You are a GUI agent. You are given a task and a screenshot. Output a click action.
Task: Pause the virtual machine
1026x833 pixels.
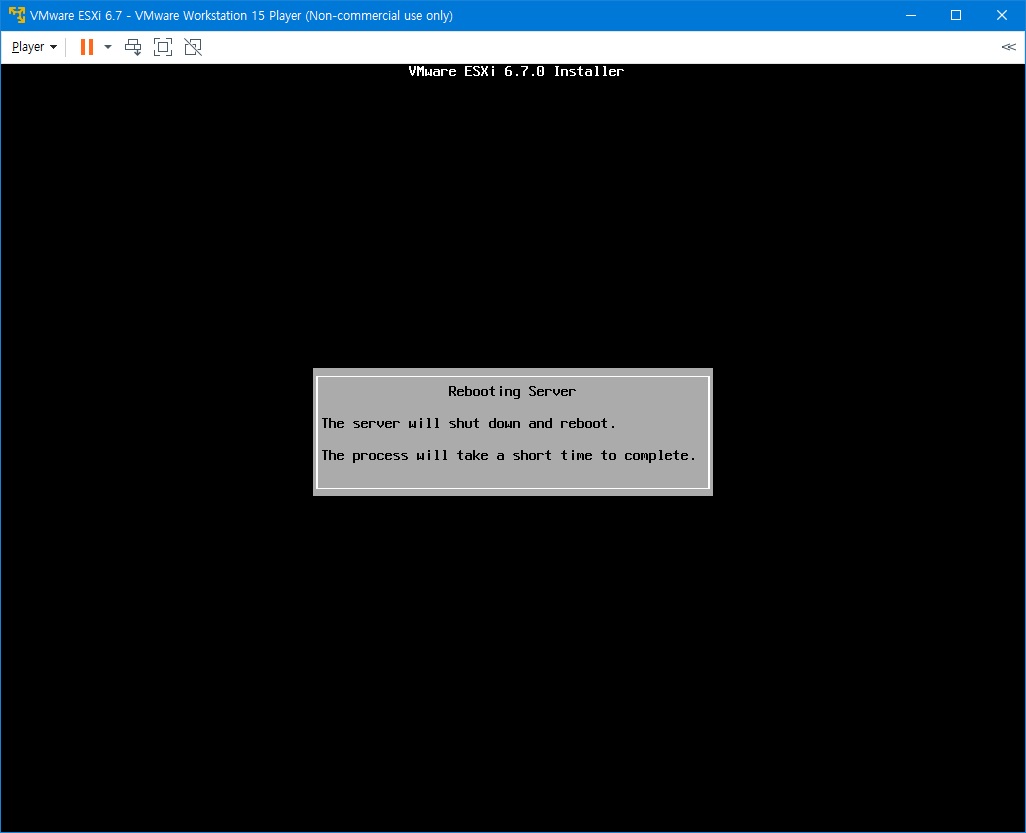click(86, 47)
